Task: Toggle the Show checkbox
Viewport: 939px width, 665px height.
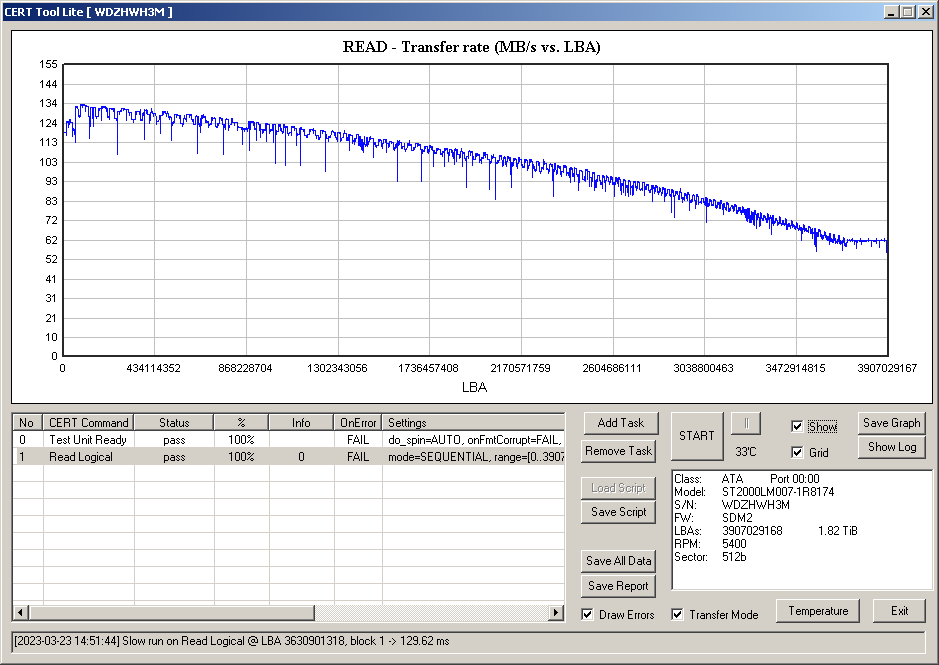Action: [797, 427]
